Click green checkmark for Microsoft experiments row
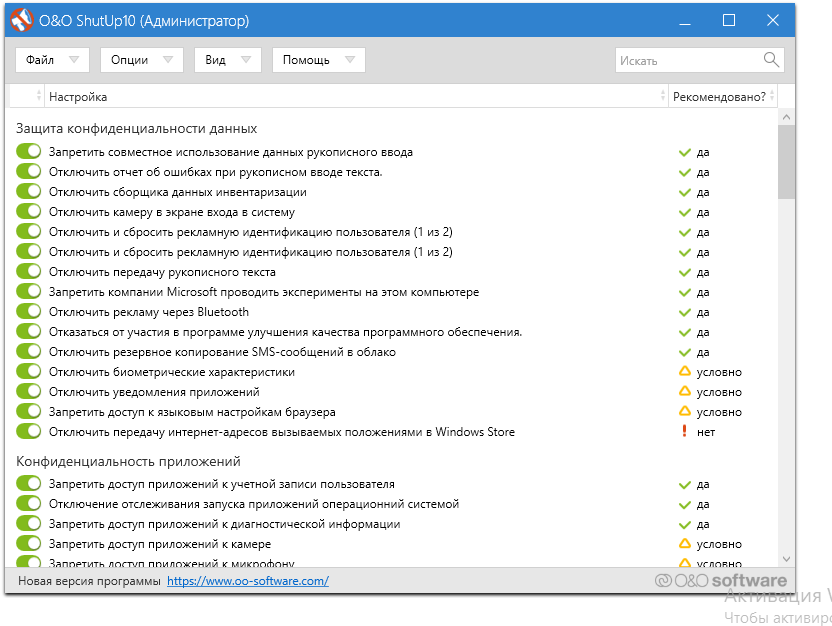This screenshot has height=626, width=832. (684, 293)
